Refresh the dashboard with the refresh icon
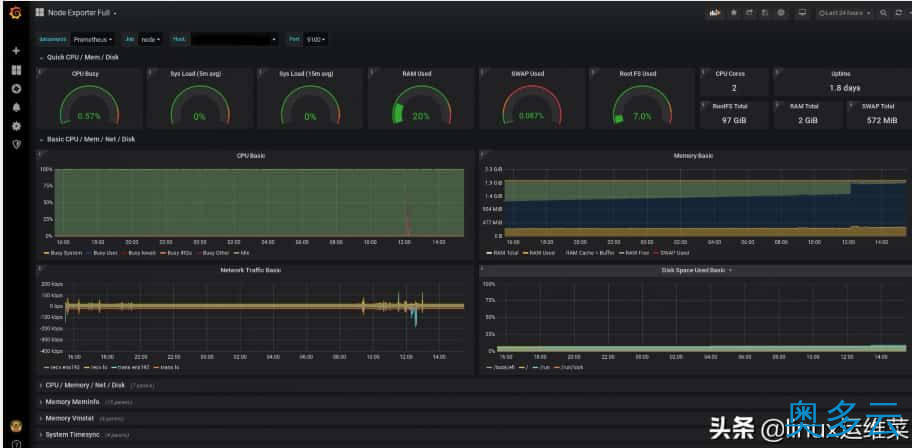This screenshot has height=448, width=912. tap(899, 12)
